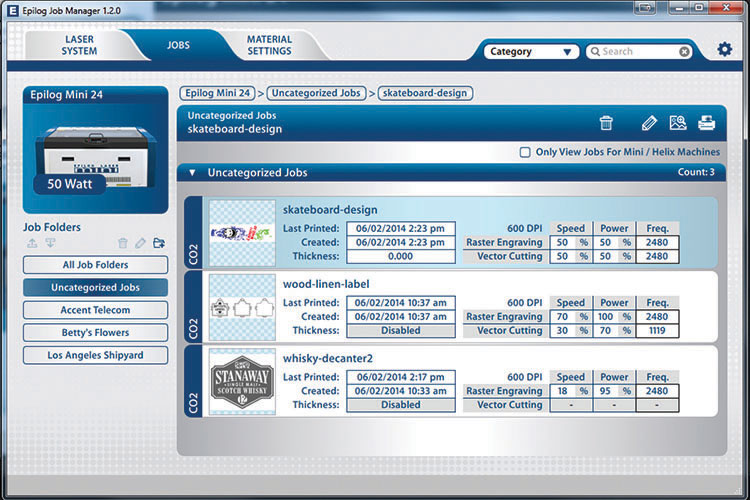Collapse the Uncategorized Jobs section

[192, 173]
